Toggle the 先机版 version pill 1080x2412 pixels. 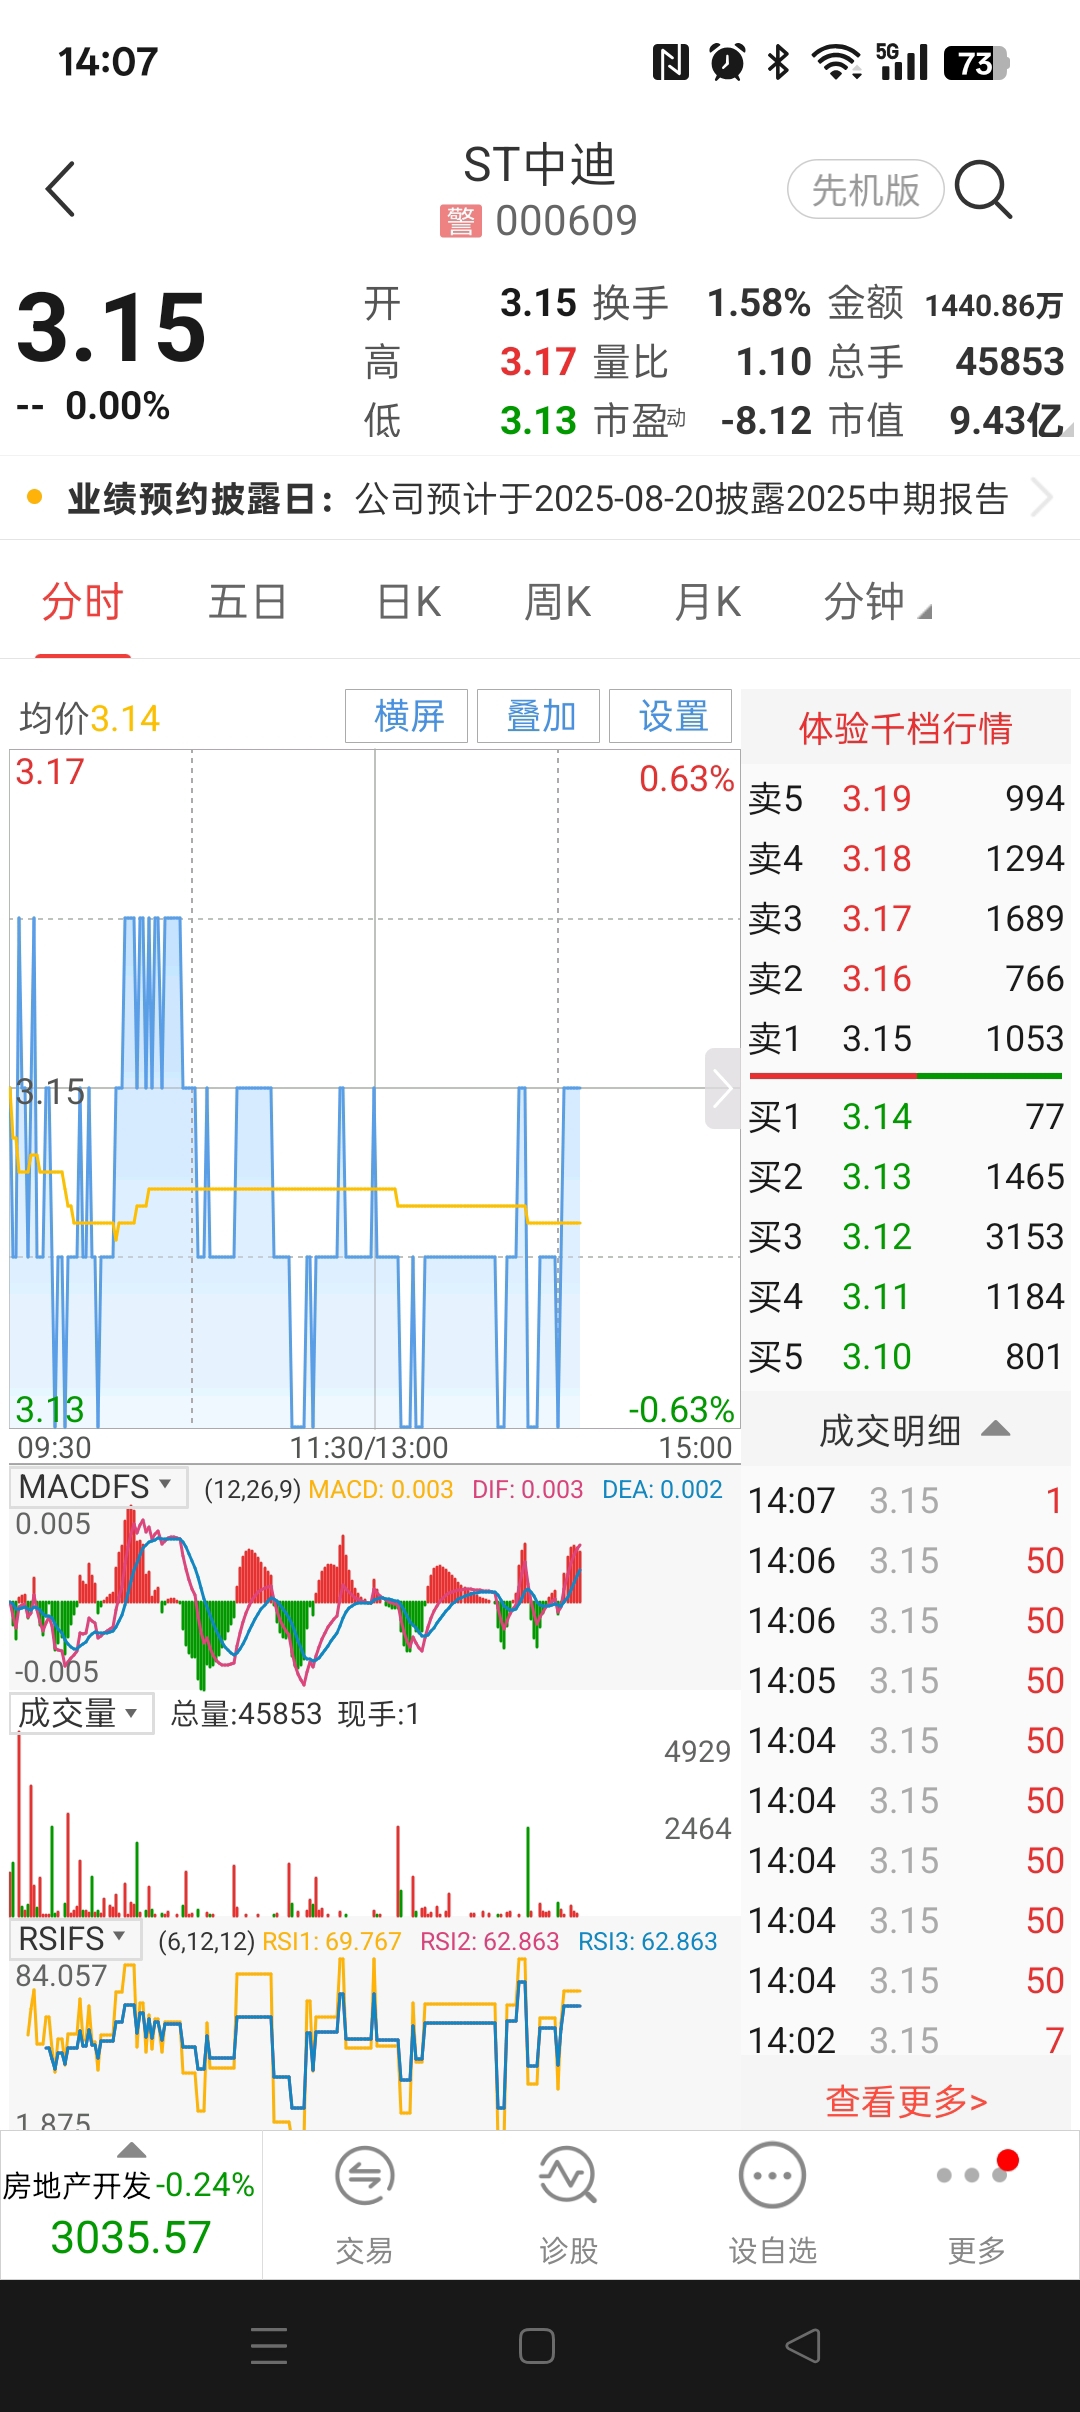click(866, 189)
